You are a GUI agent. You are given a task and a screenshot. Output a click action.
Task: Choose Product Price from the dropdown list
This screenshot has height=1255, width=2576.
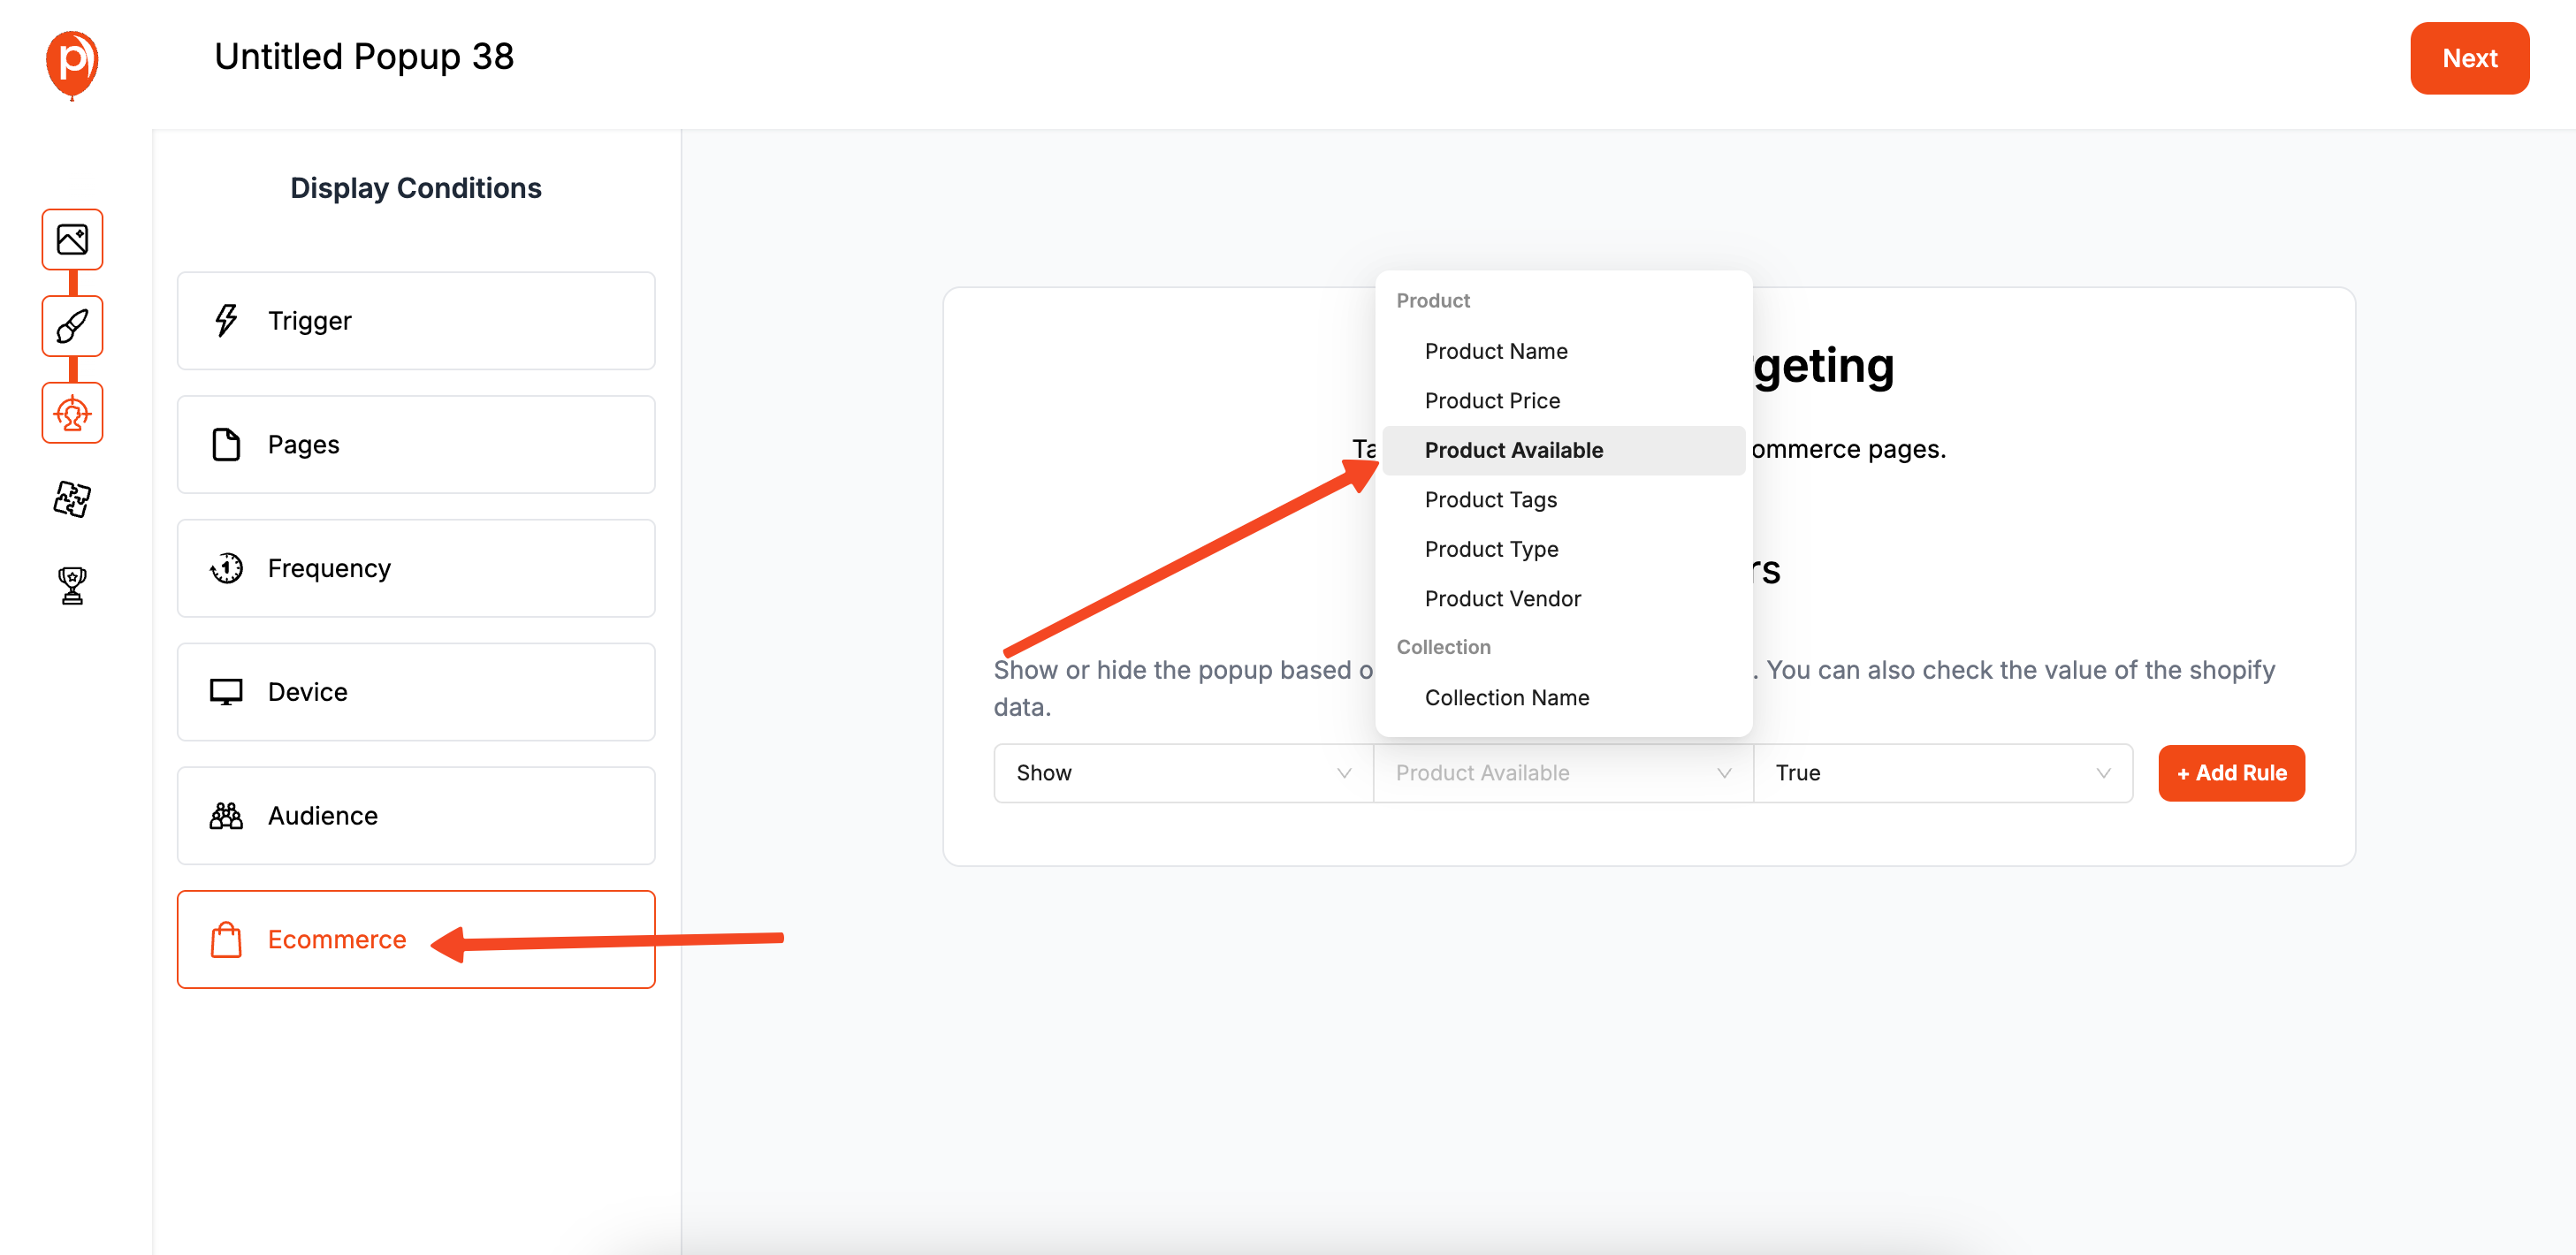pyautogui.click(x=1563, y=401)
